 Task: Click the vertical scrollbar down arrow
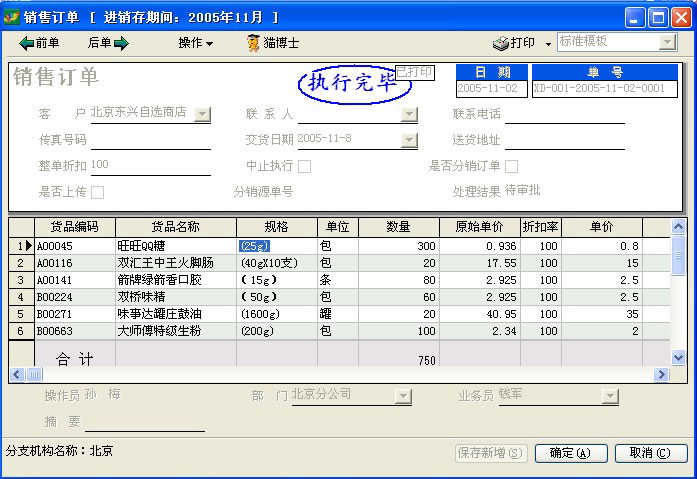click(678, 357)
